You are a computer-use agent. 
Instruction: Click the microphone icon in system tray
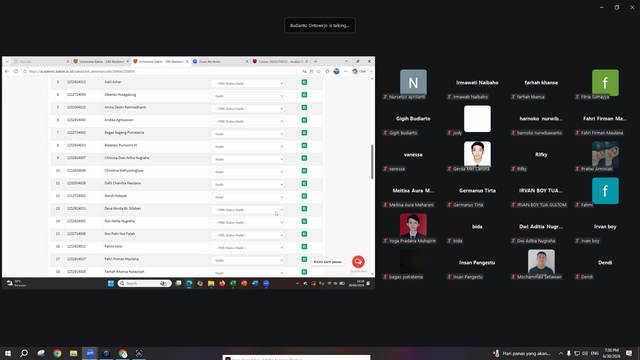click(569, 353)
